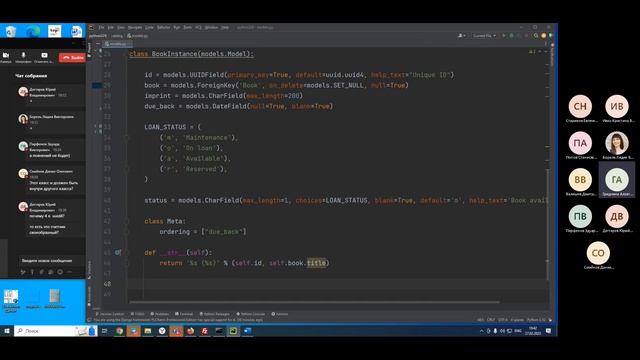Open the Structure side tool tab
This screenshot has height=360, width=640.
(89, 269)
